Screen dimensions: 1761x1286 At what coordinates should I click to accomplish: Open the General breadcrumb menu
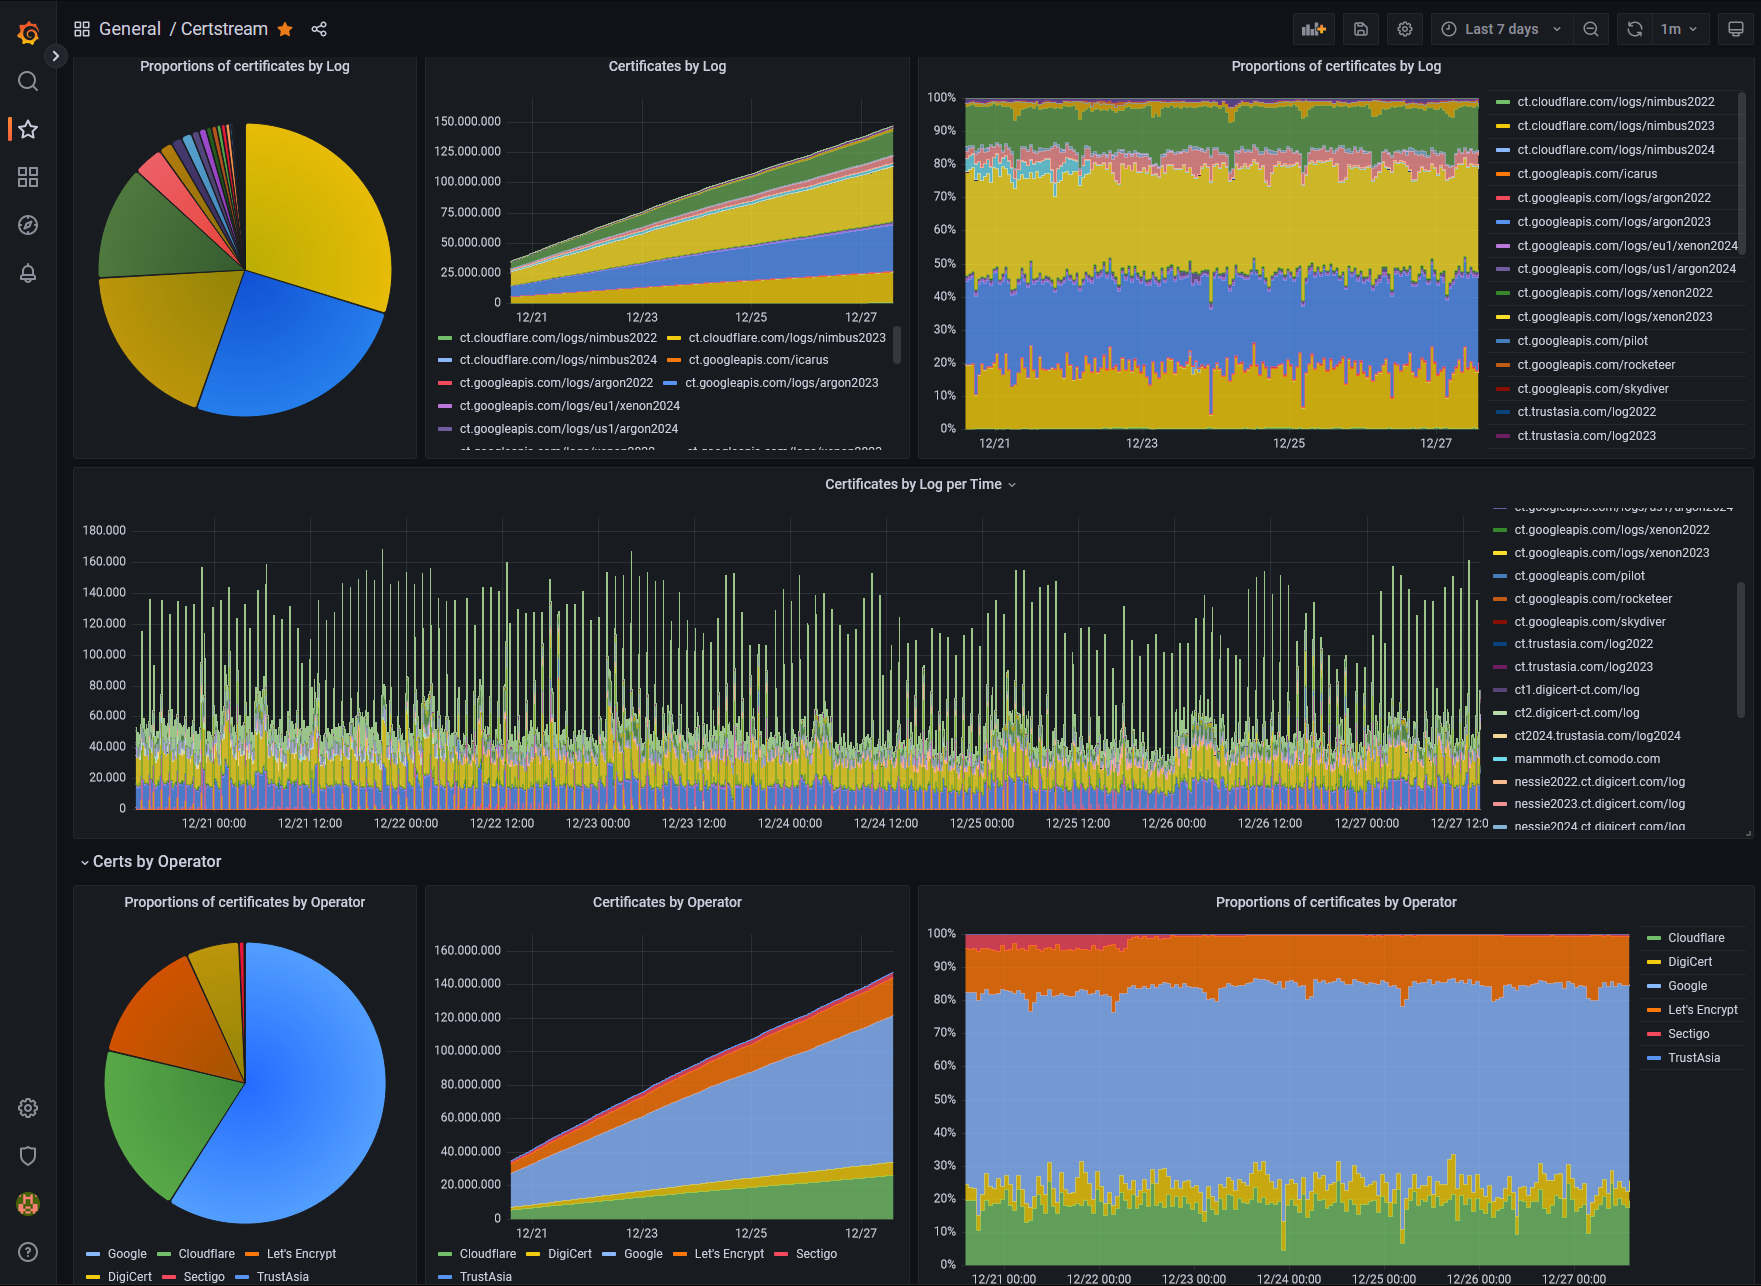click(130, 29)
